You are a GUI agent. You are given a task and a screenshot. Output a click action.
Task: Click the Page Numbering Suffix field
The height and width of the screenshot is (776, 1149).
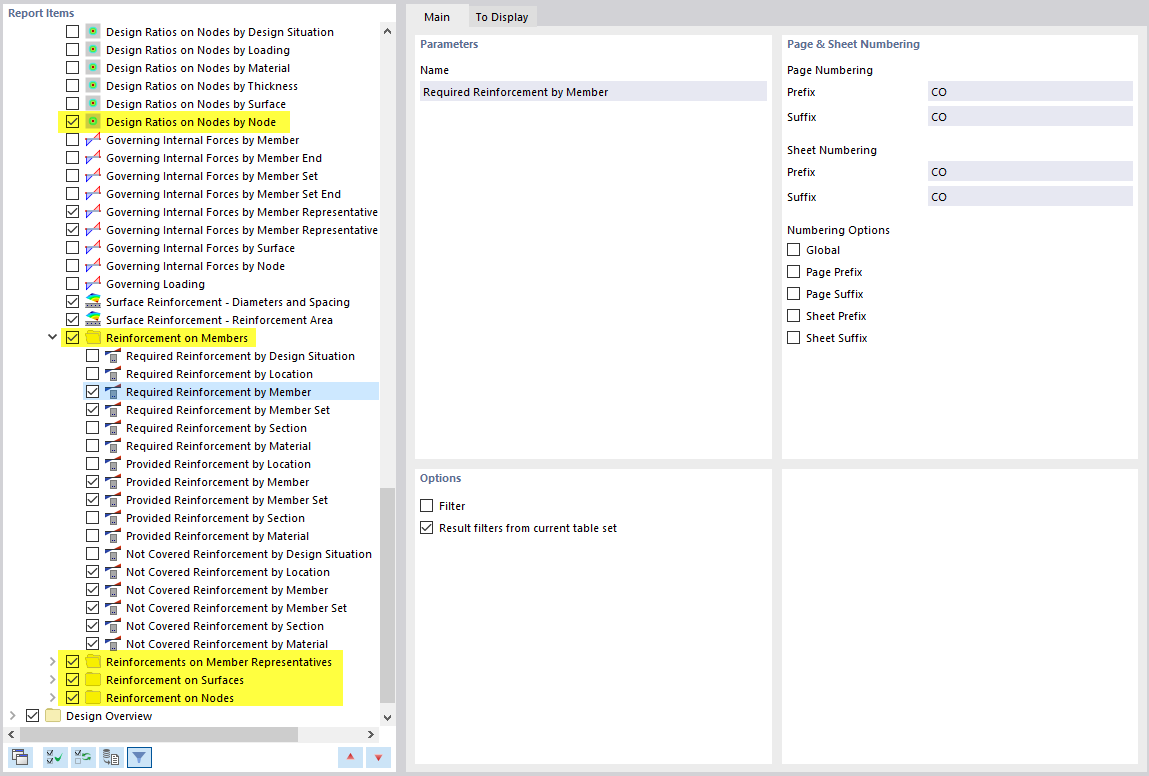[x=1030, y=117]
